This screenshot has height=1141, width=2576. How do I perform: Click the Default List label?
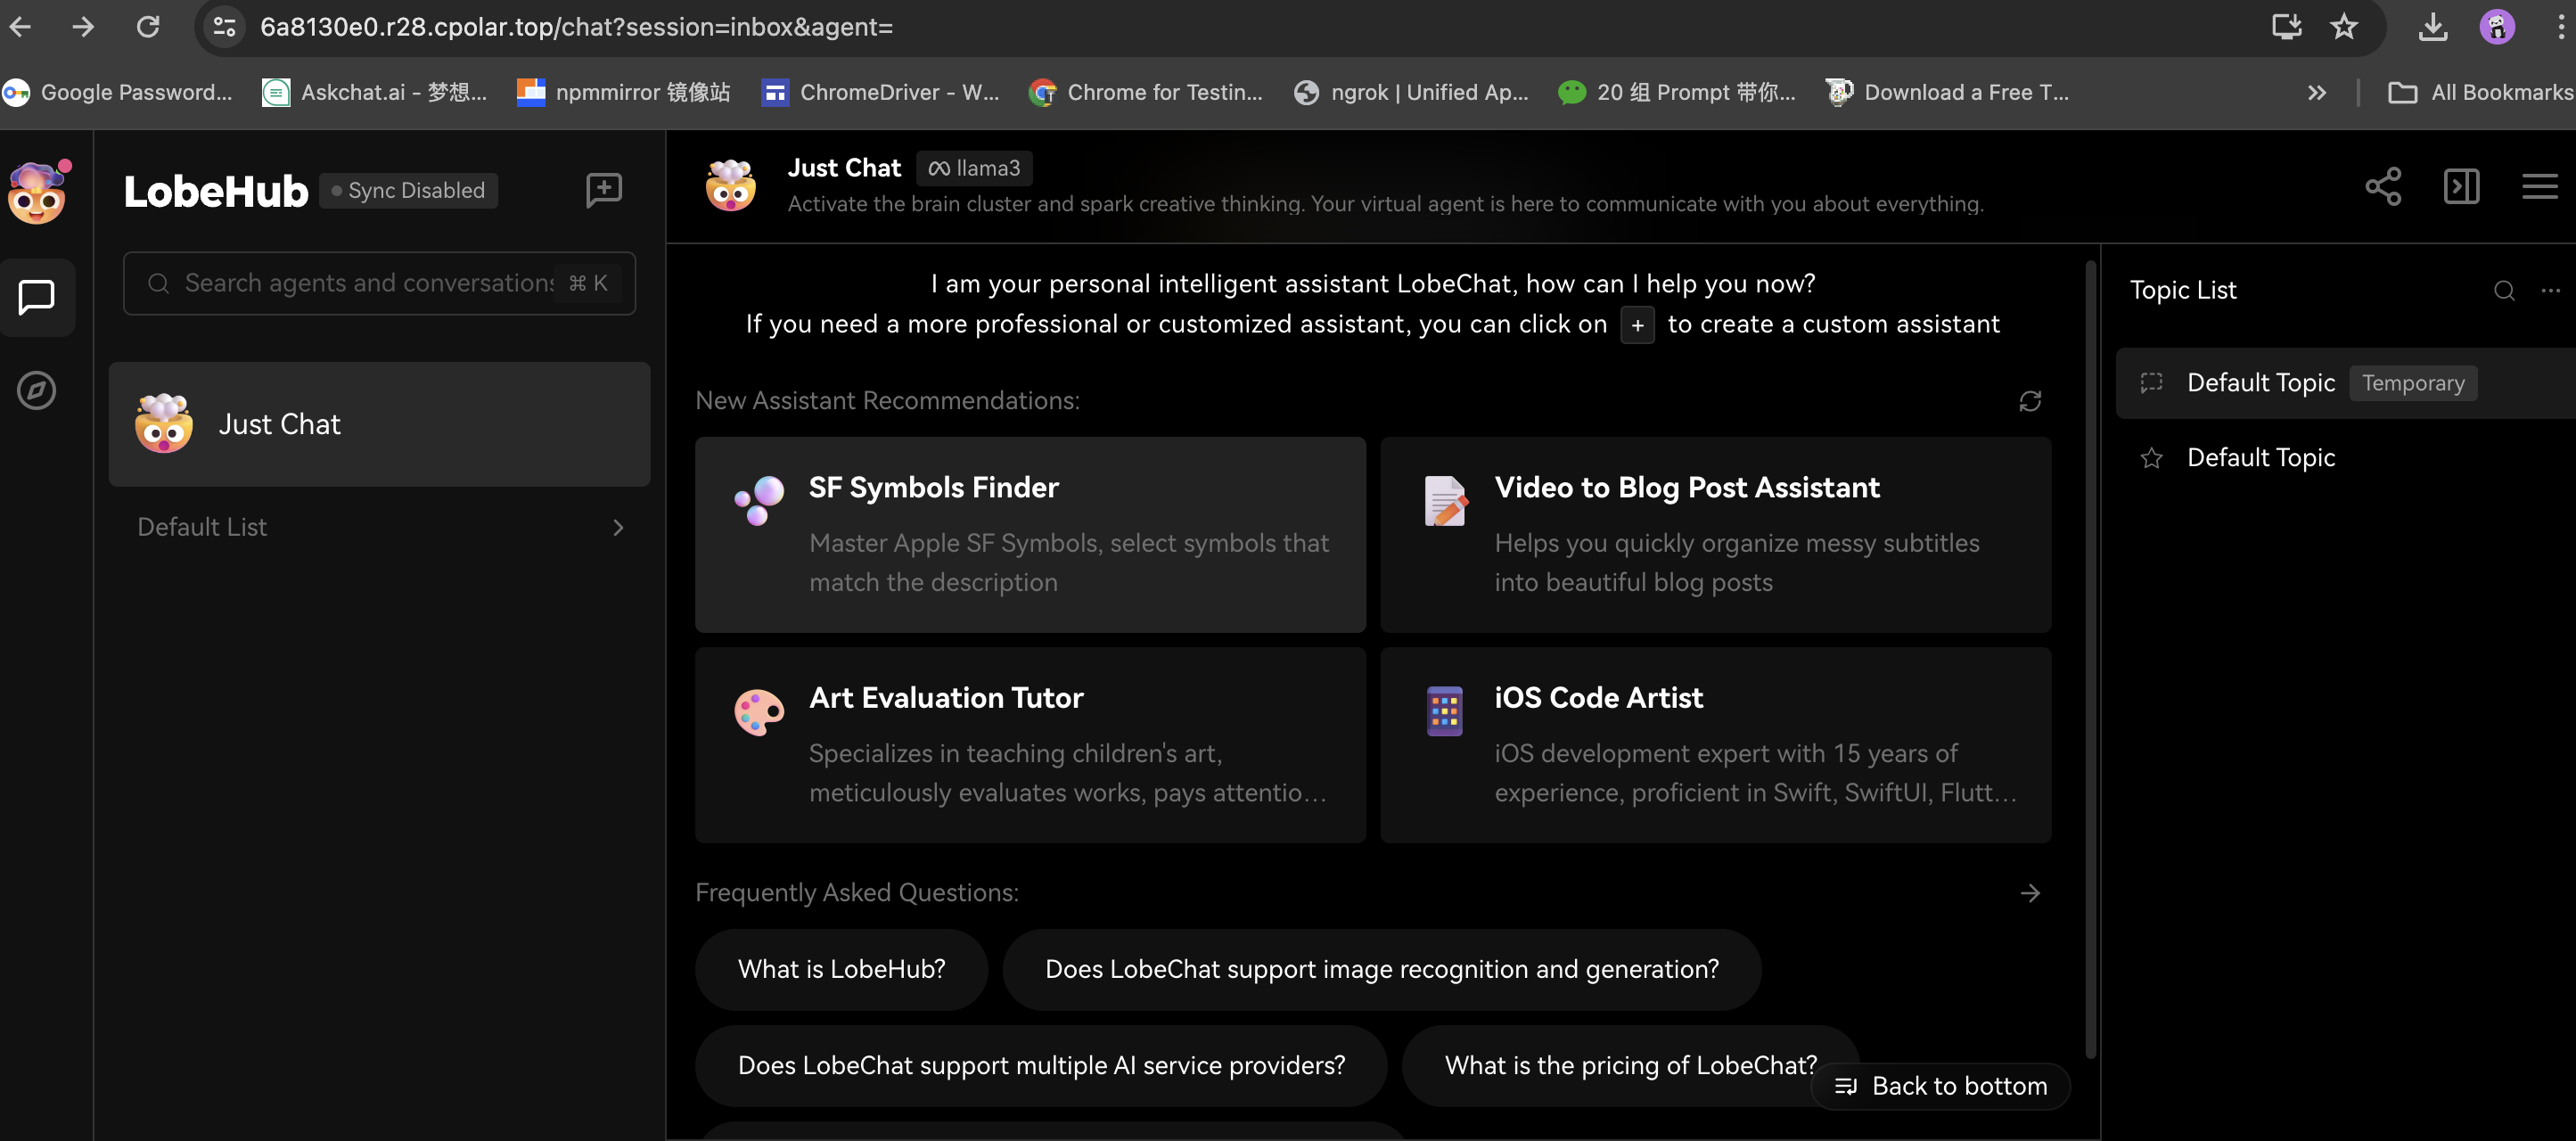pyautogui.click(x=202, y=527)
